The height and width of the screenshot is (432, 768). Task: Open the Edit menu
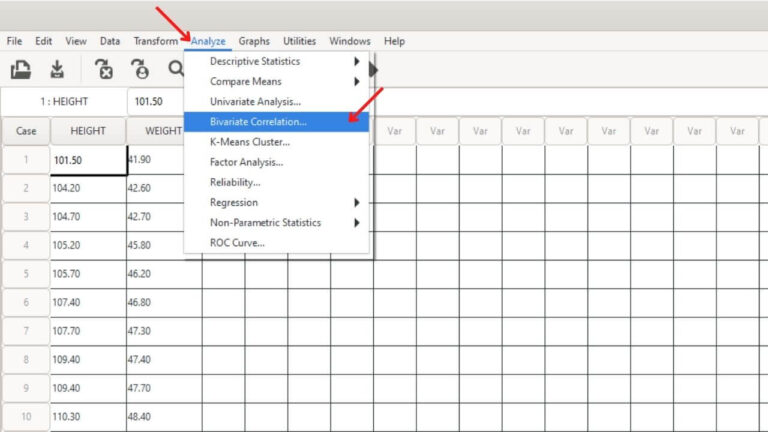click(44, 41)
